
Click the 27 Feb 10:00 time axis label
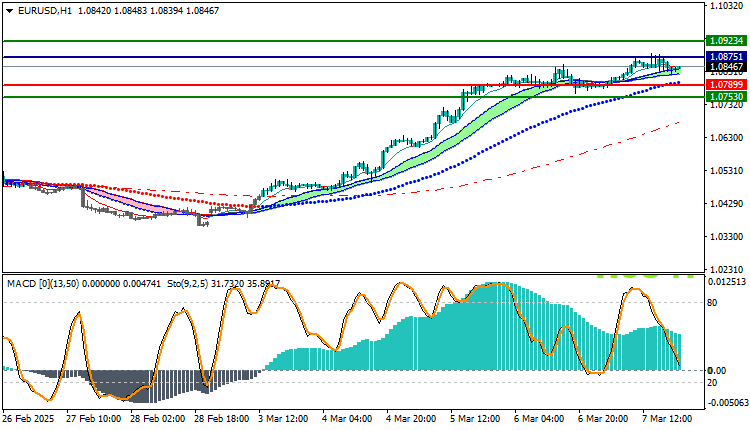pyautogui.click(x=93, y=419)
